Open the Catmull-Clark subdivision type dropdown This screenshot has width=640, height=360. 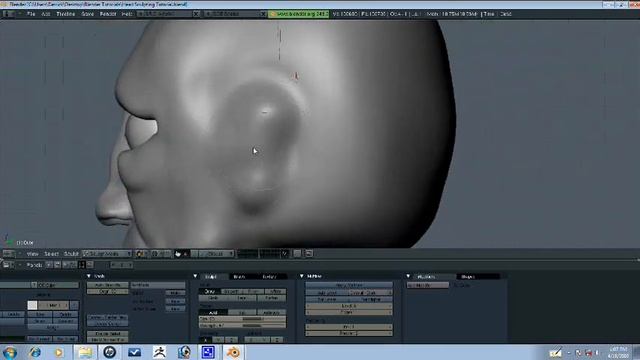[x=371, y=293]
